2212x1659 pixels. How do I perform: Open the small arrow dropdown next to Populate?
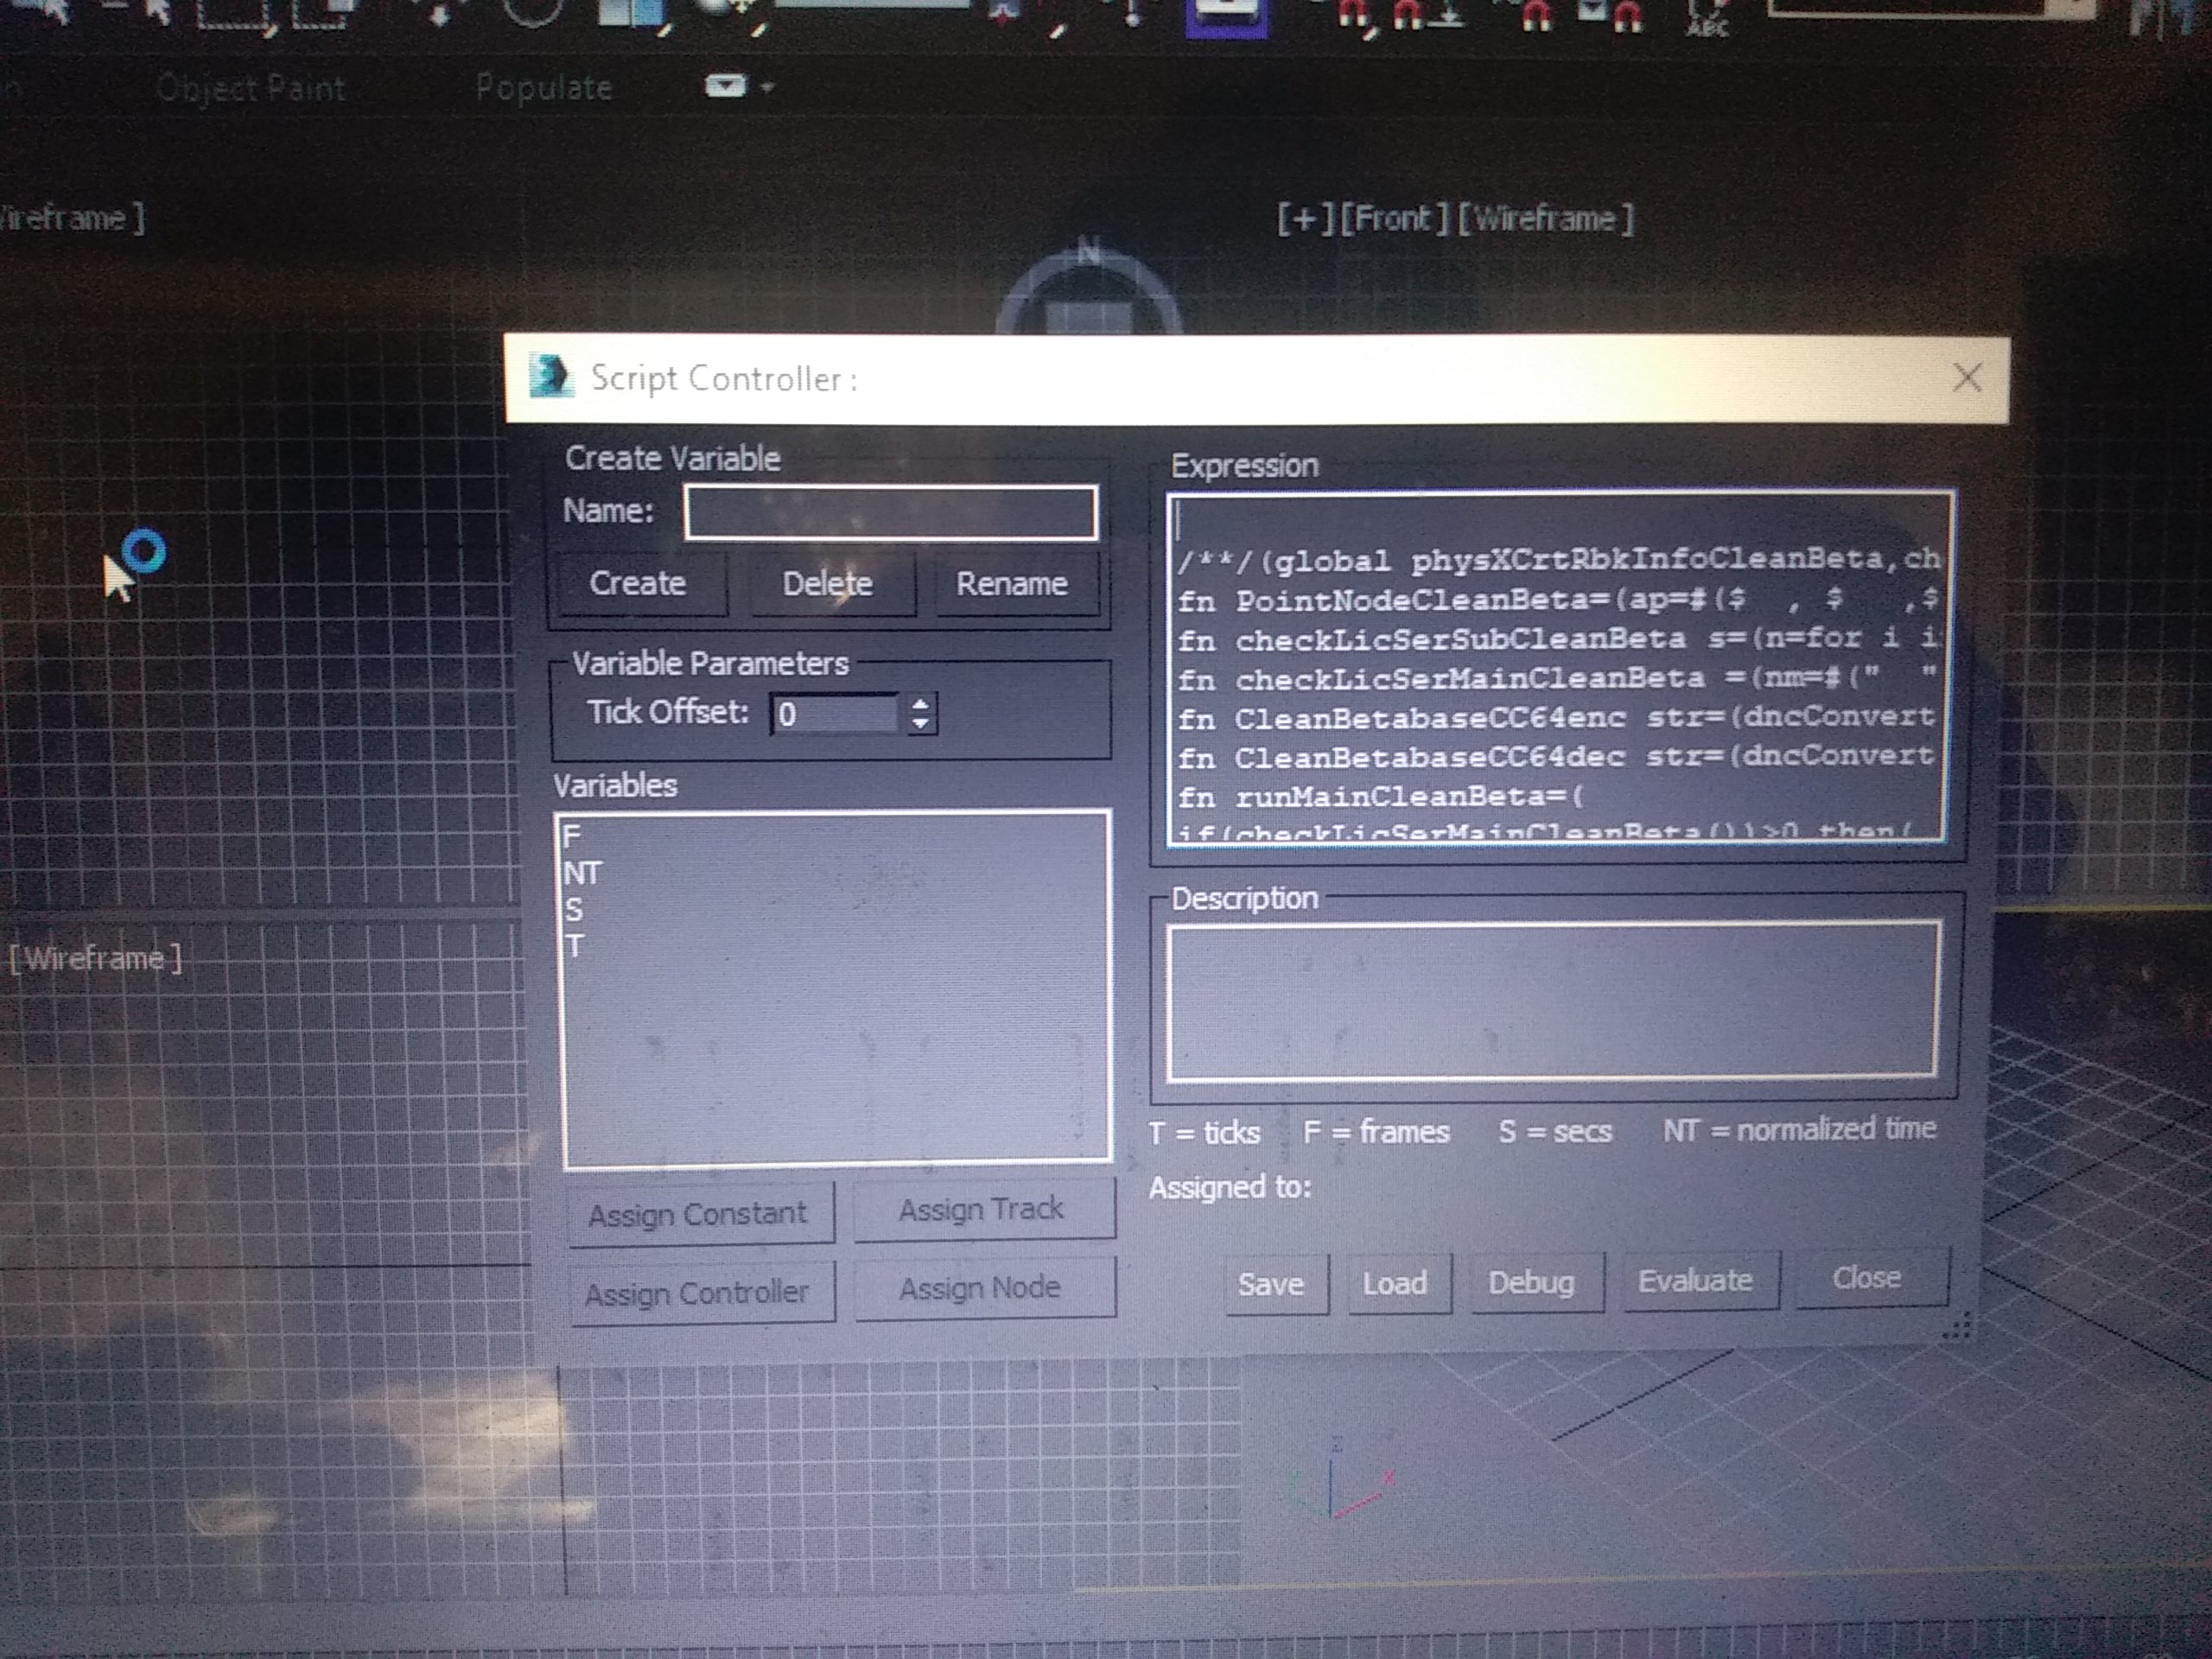tap(767, 87)
